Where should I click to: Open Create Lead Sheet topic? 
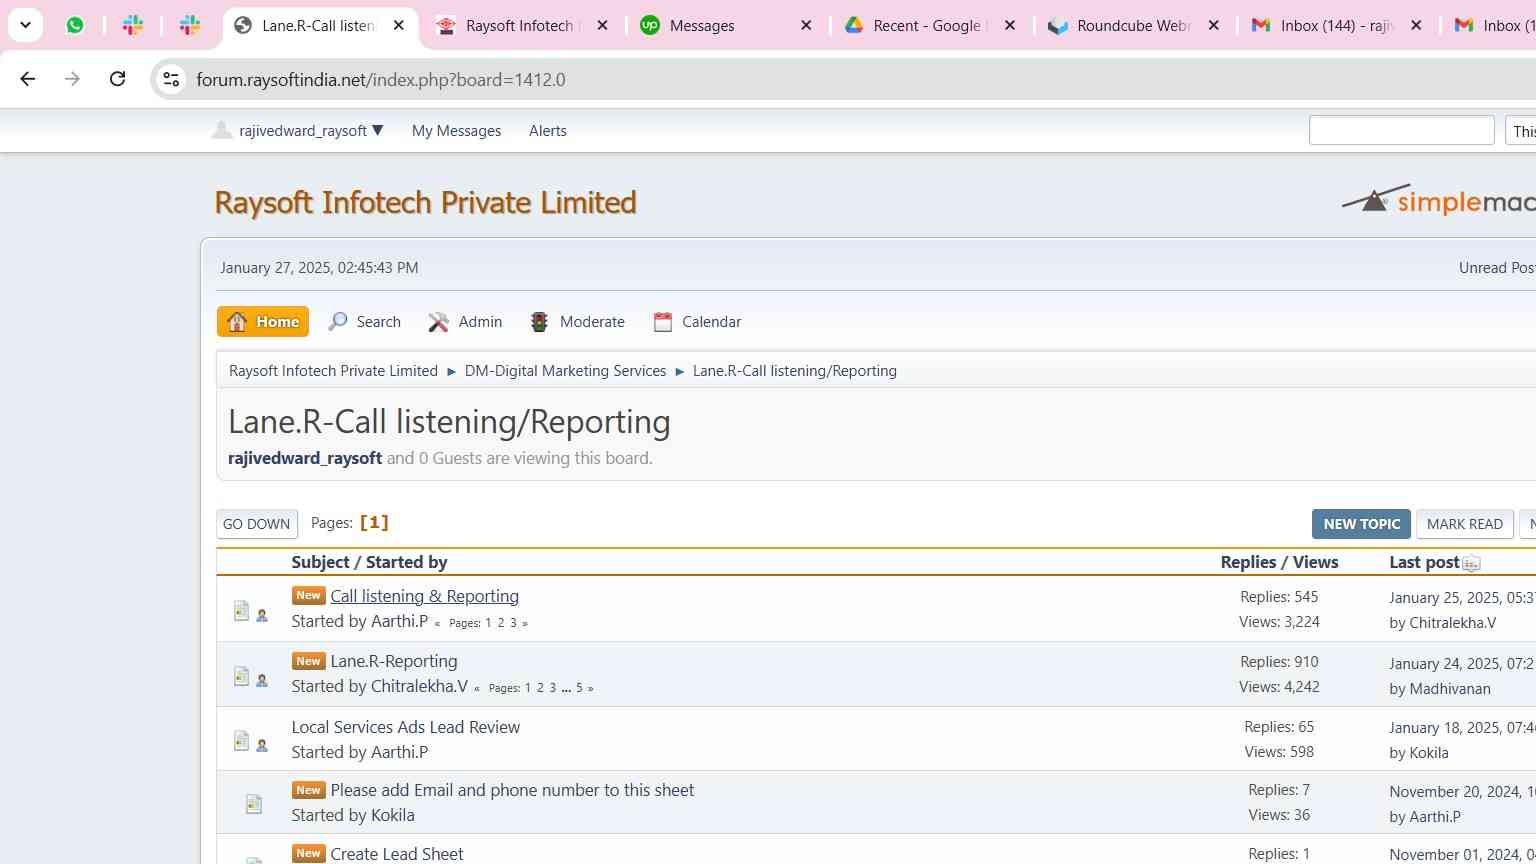pos(396,854)
